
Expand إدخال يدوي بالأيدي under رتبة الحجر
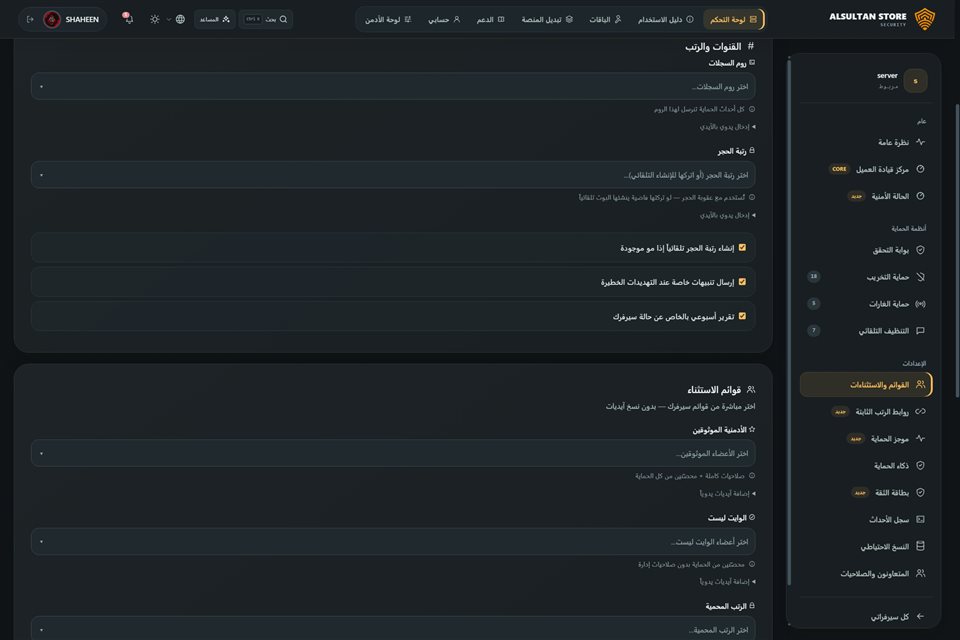pos(727,215)
